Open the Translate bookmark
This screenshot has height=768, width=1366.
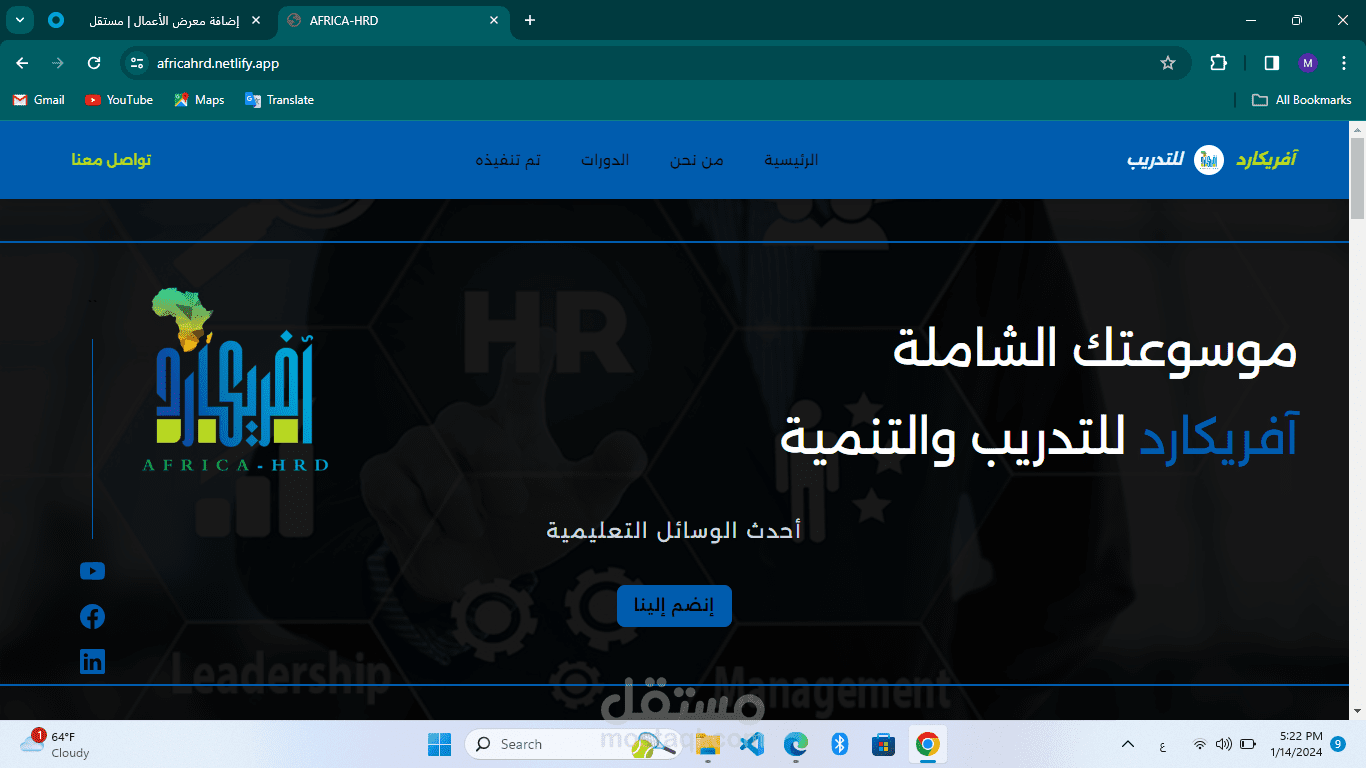point(279,100)
